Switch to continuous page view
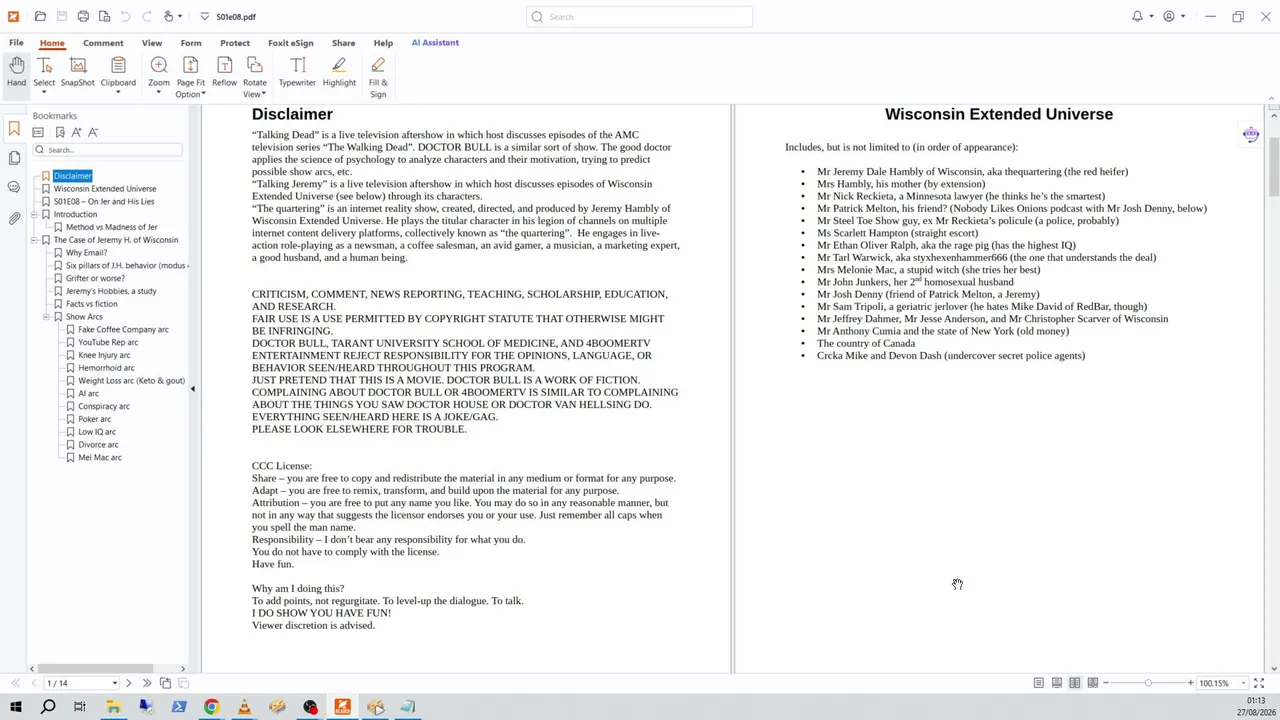This screenshot has height=720, width=1280. click(x=1056, y=683)
